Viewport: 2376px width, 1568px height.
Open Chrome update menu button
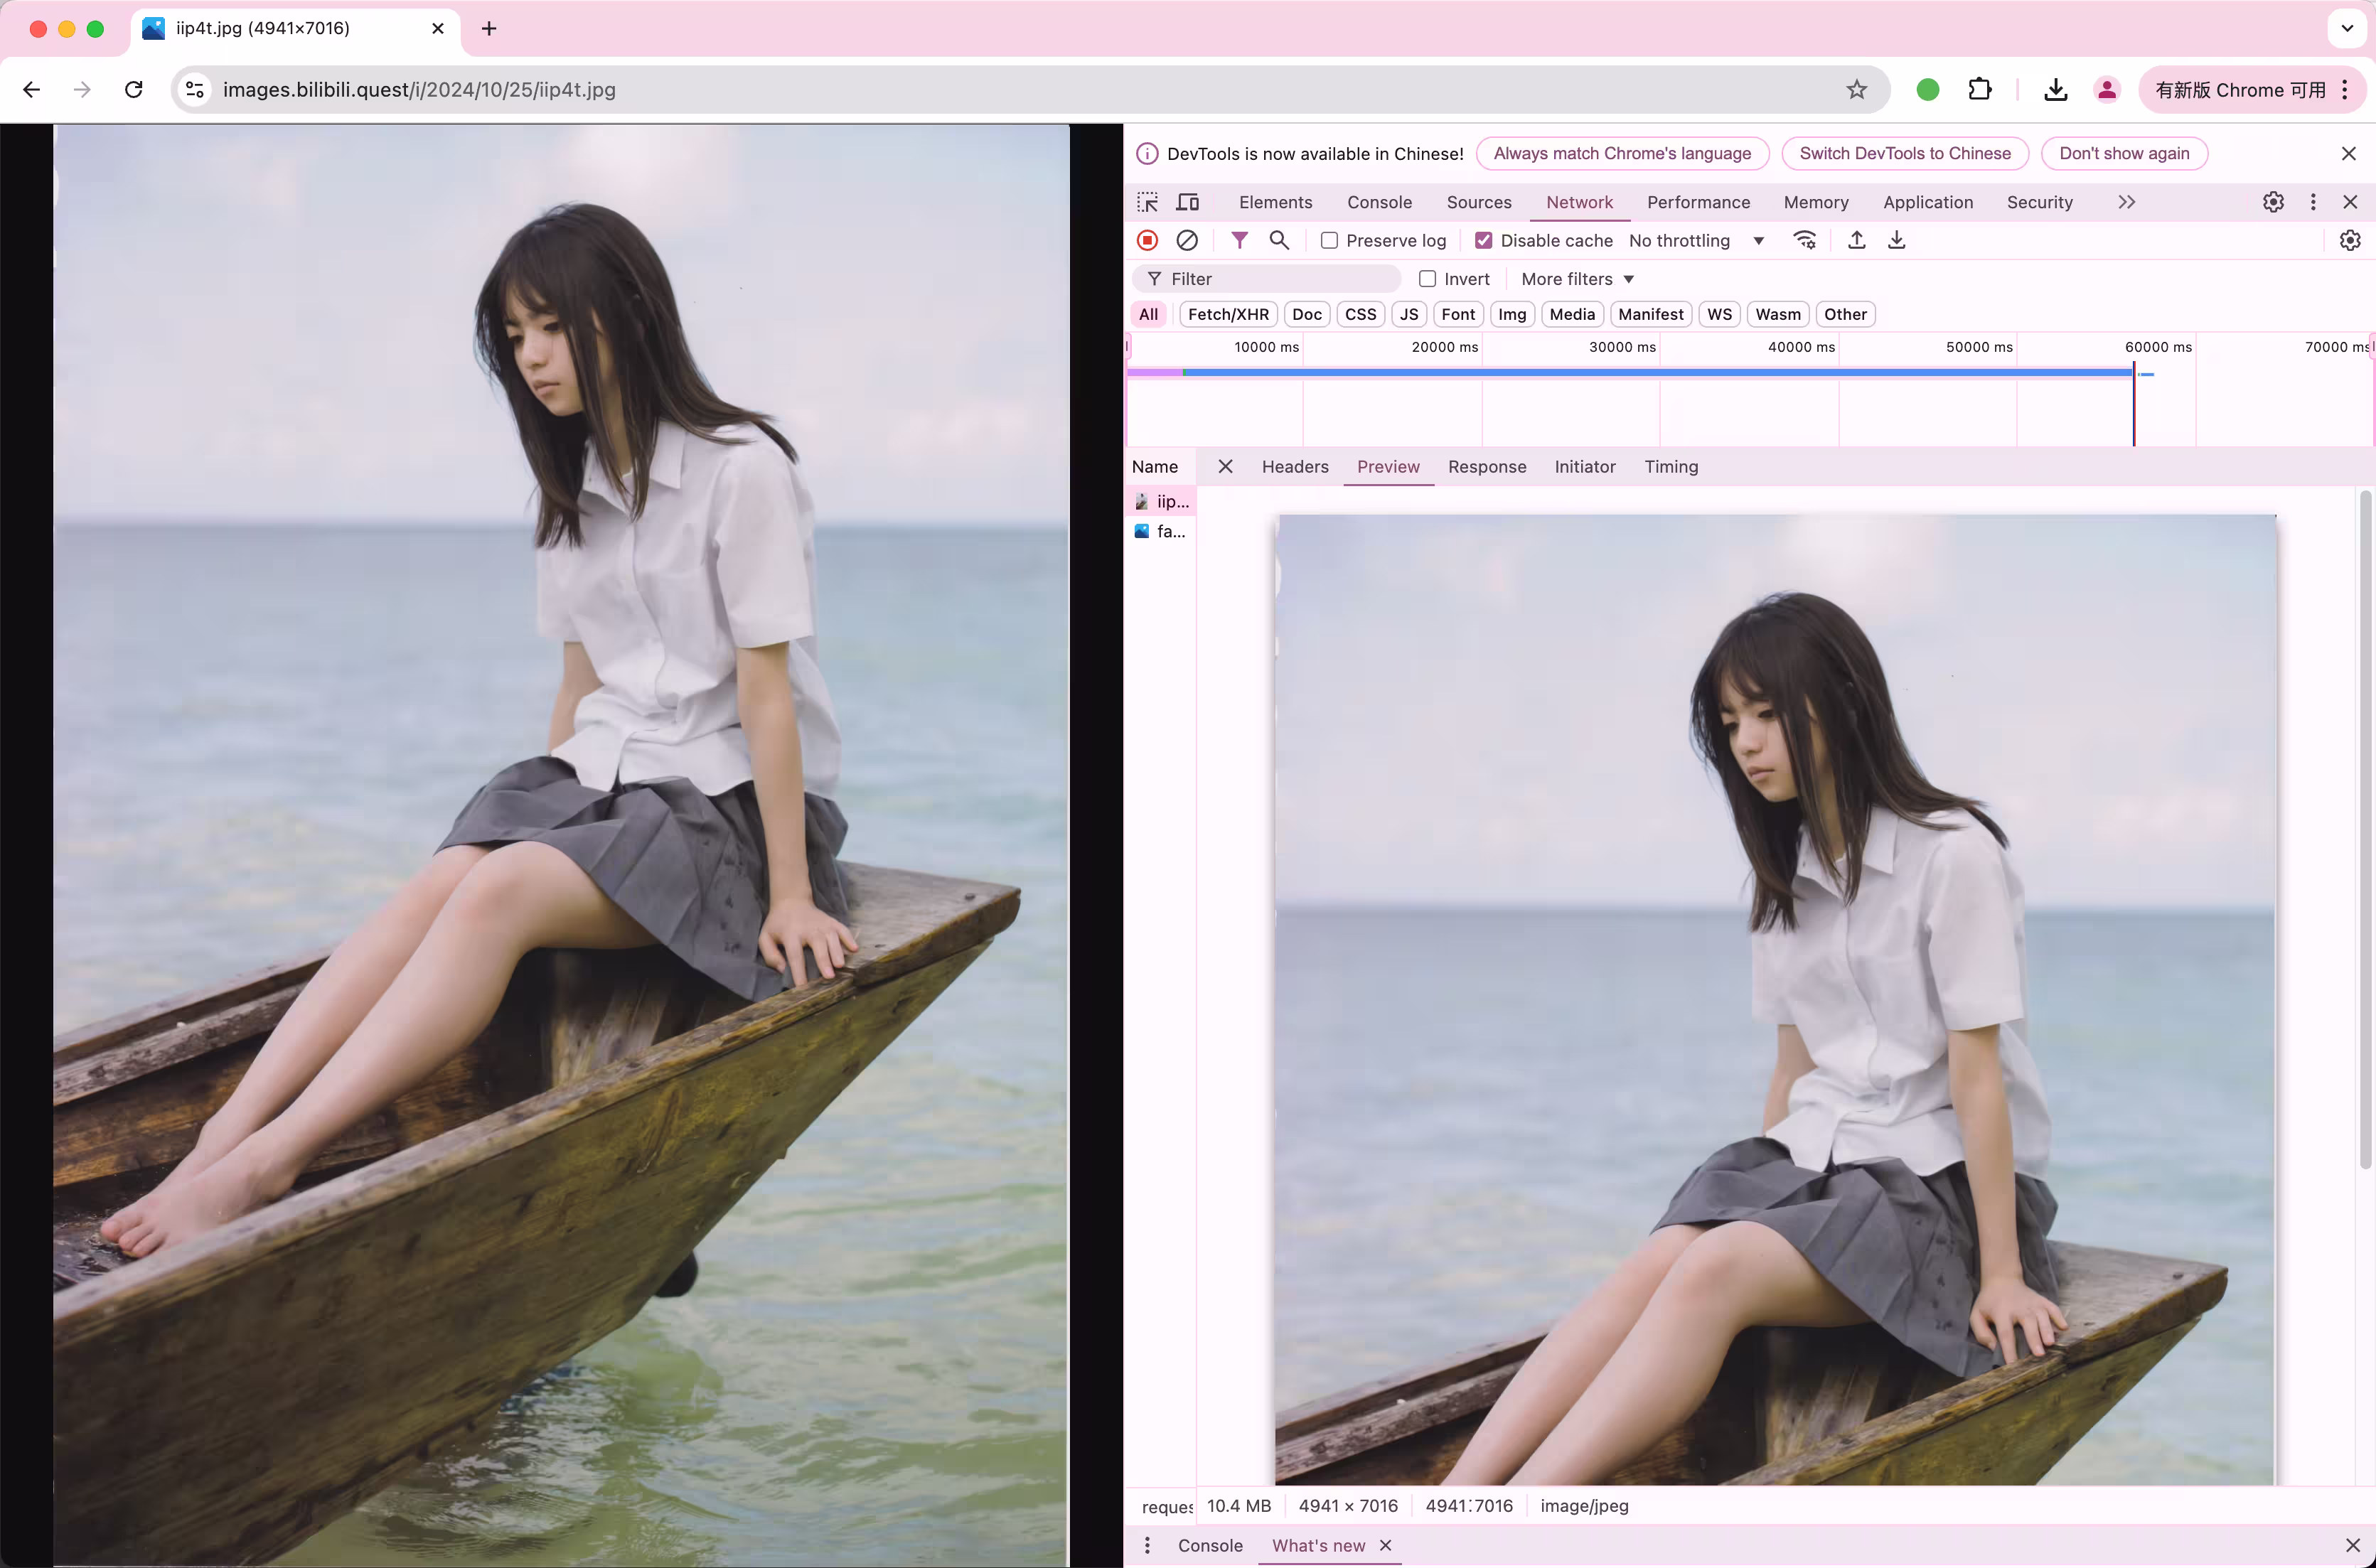[x=2252, y=90]
